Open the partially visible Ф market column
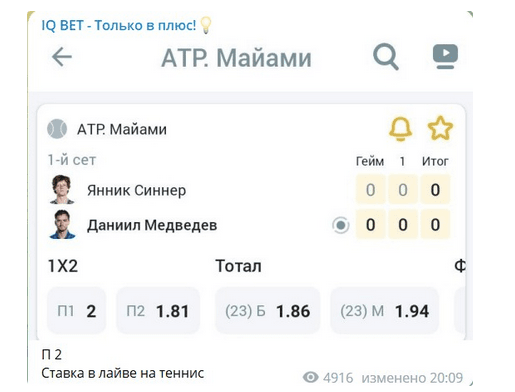Viewport: 515px width, 392px height. tap(460, 266)
